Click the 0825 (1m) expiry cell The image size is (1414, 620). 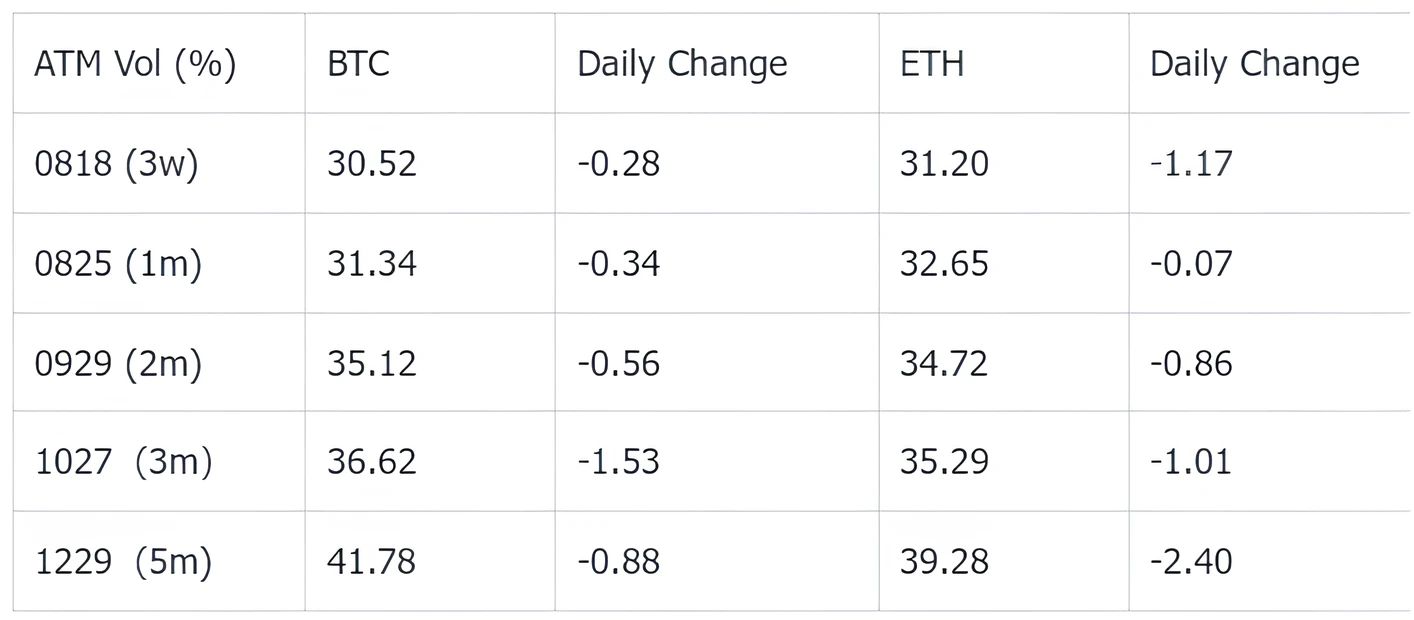[118, 263]
